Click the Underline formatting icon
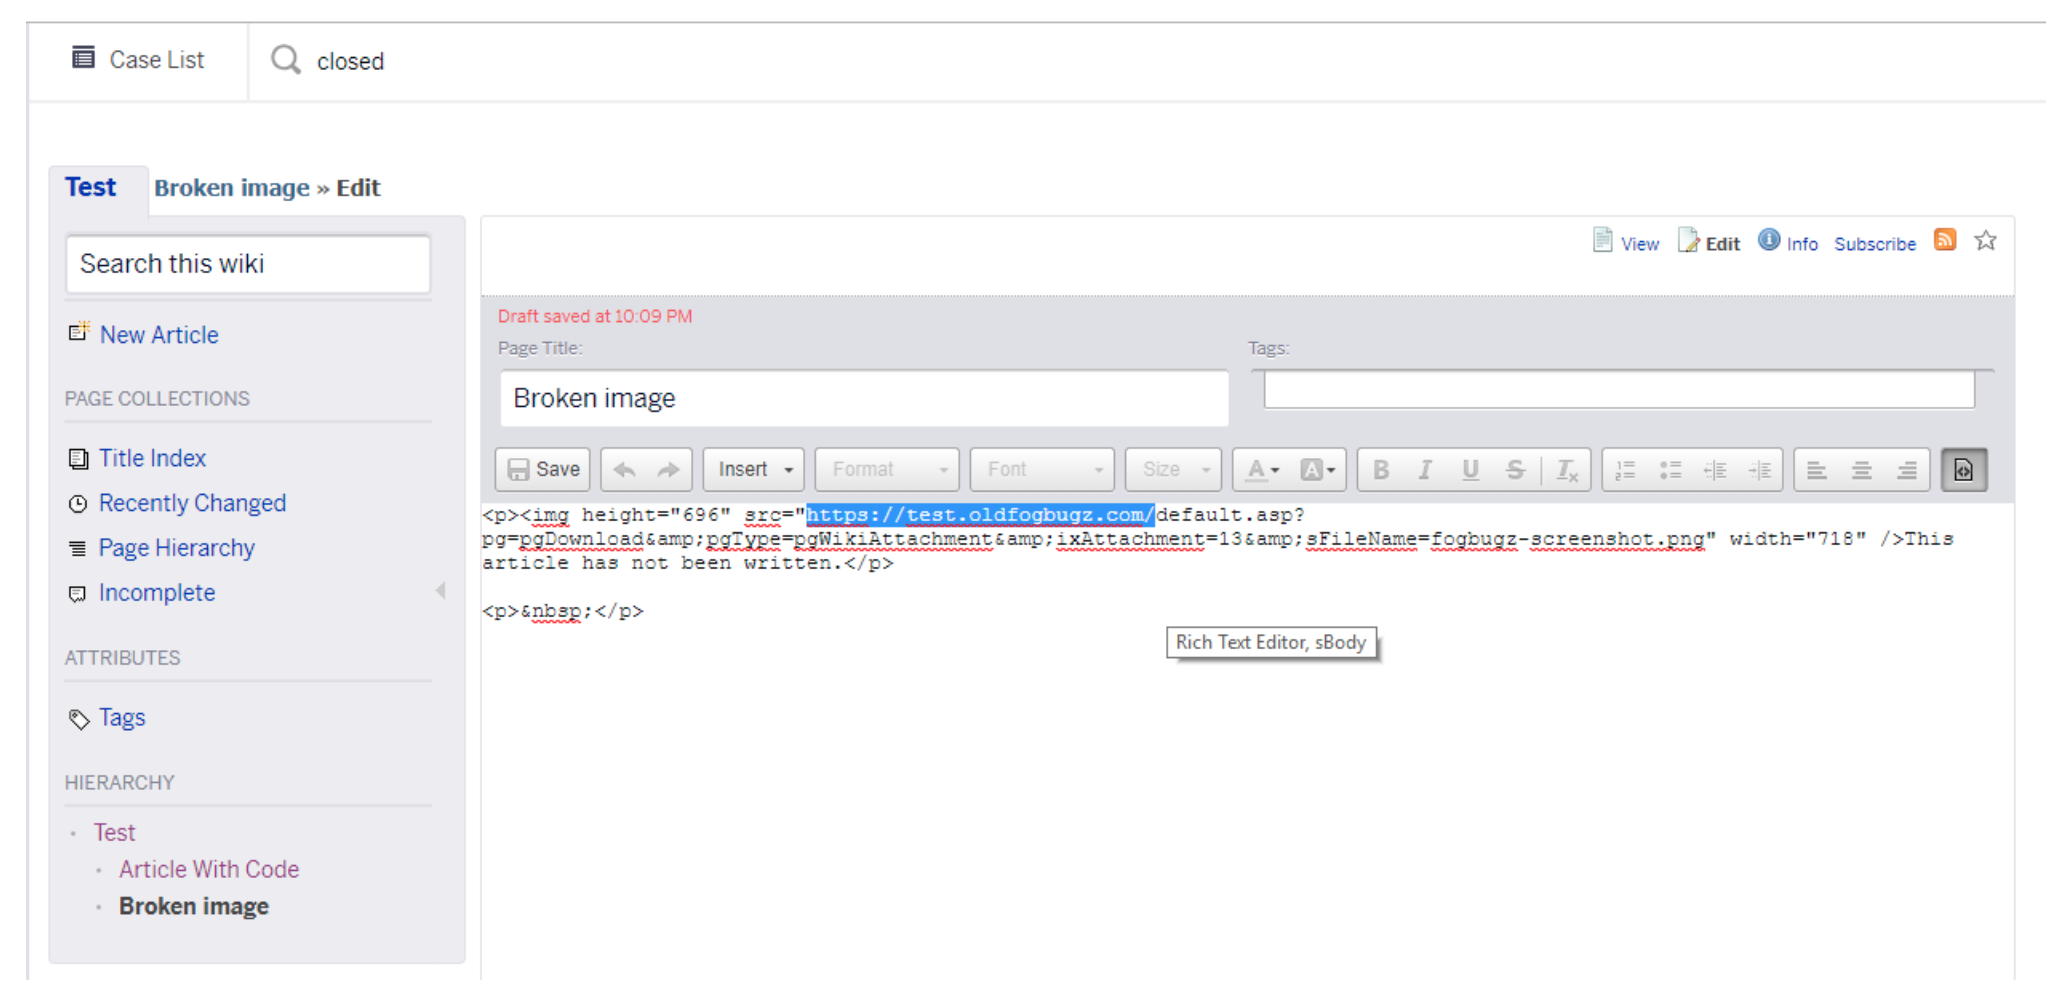This screenshot has width=2056, height=996. pos(1470,470)
